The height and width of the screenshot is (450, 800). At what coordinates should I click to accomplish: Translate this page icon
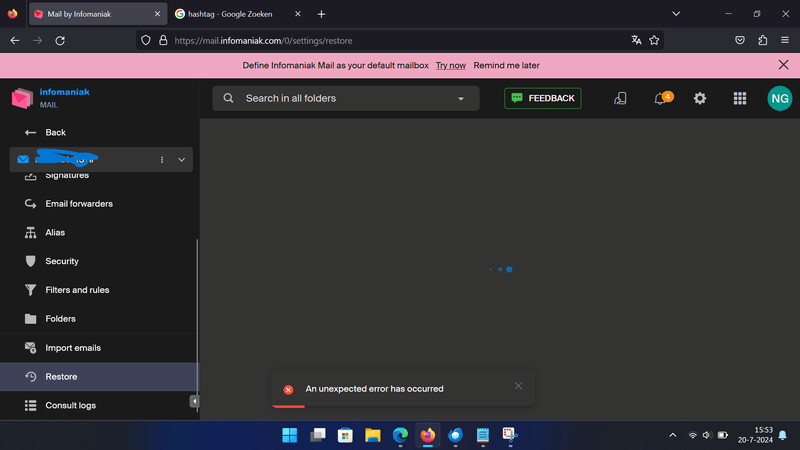pos(636,40)
